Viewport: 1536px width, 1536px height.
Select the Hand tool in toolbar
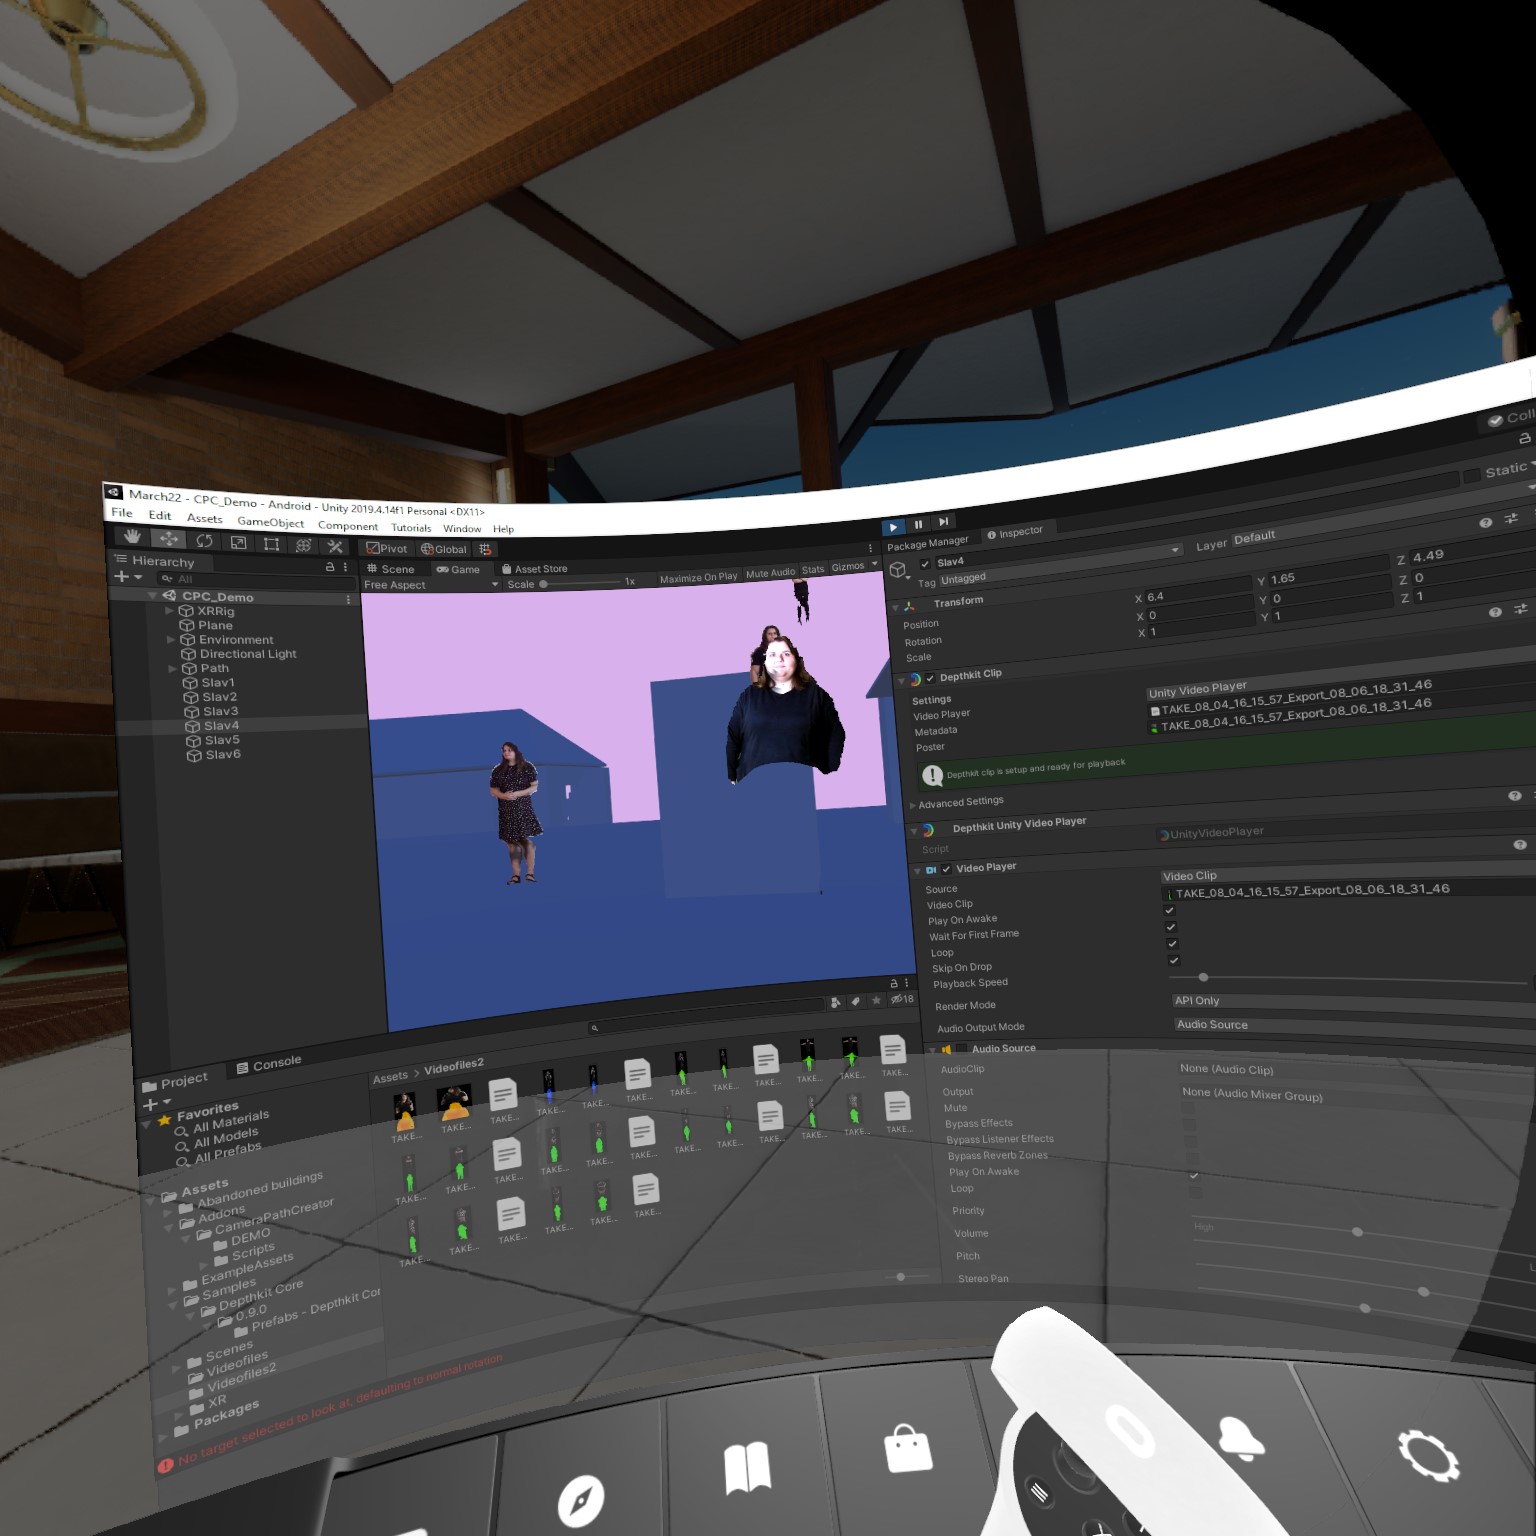(x=132, y=537)
